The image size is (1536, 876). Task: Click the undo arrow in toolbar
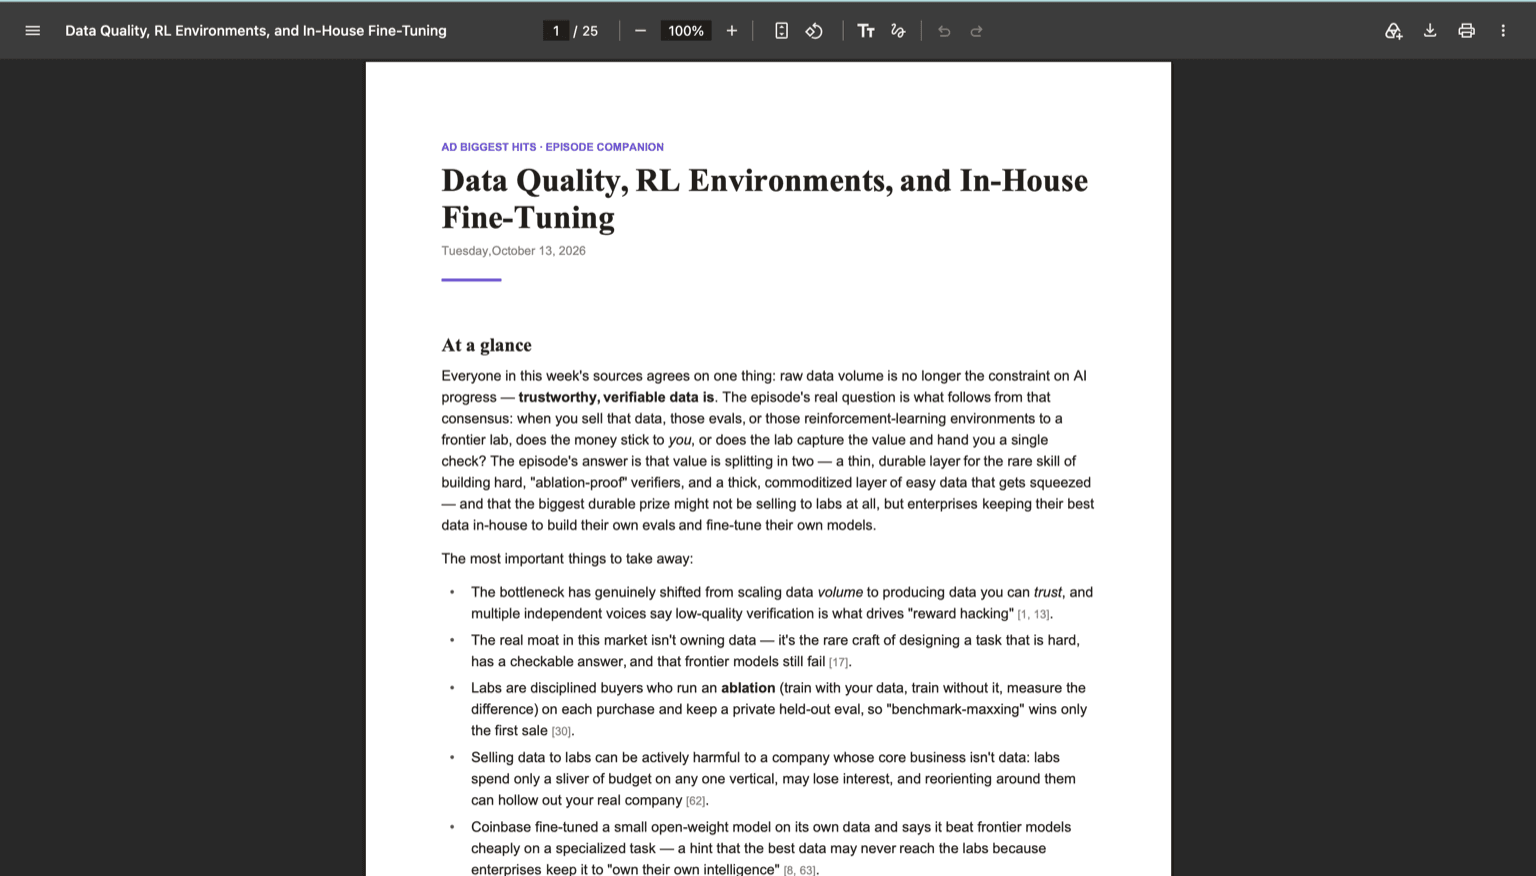point(944,31)
